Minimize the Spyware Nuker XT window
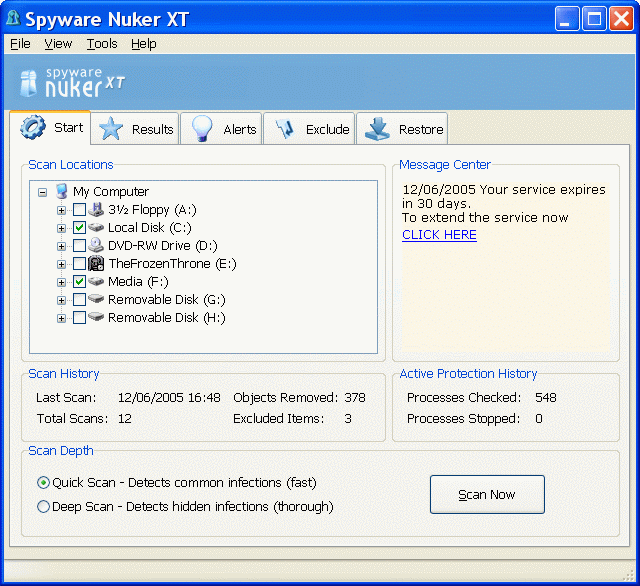Image resolution: width=640 pixels, height=586 pixels. click(567, 19)
